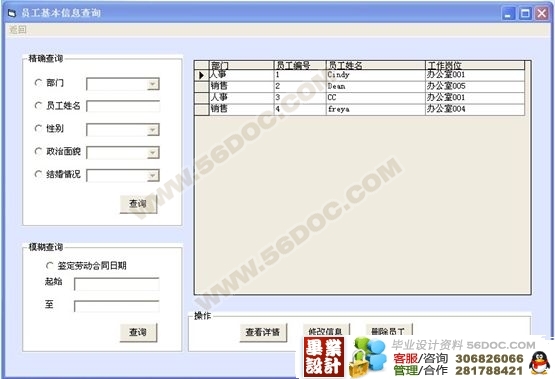Click 查询 button in 模糊查询 group
Viewport: 555px width, 379px height.
[x=138, y=332]
